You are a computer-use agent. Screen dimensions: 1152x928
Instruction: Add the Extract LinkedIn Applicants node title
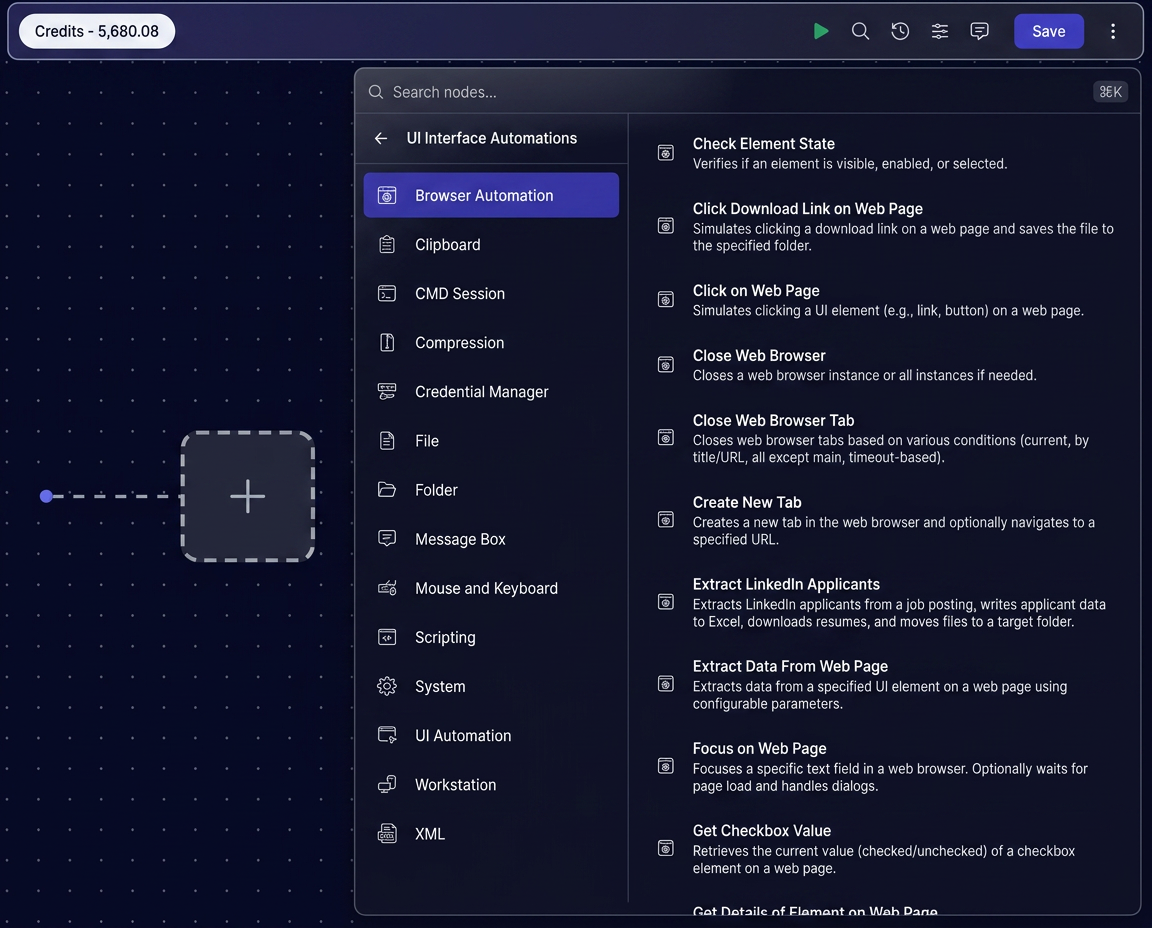(786, 584)
